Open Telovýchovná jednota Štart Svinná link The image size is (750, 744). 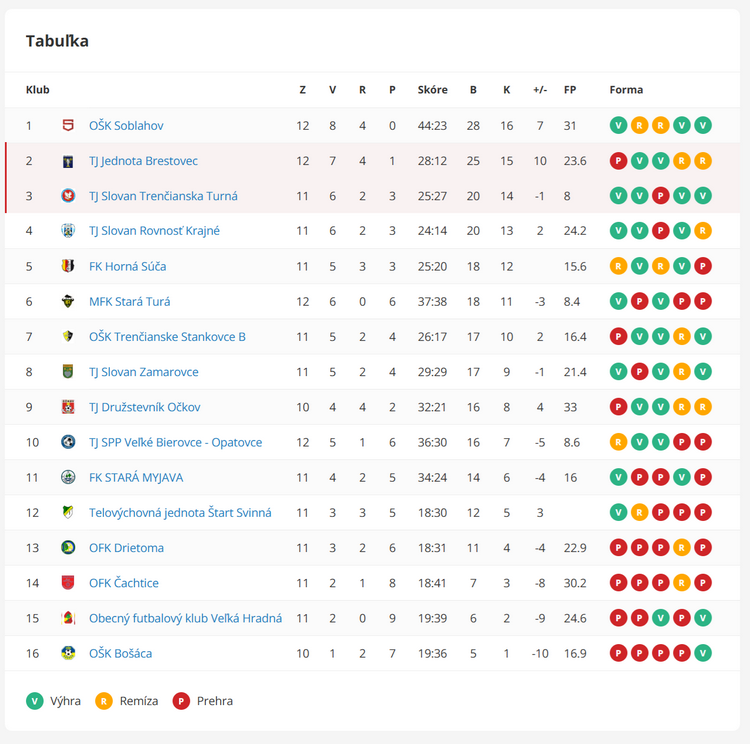(180, 513)
